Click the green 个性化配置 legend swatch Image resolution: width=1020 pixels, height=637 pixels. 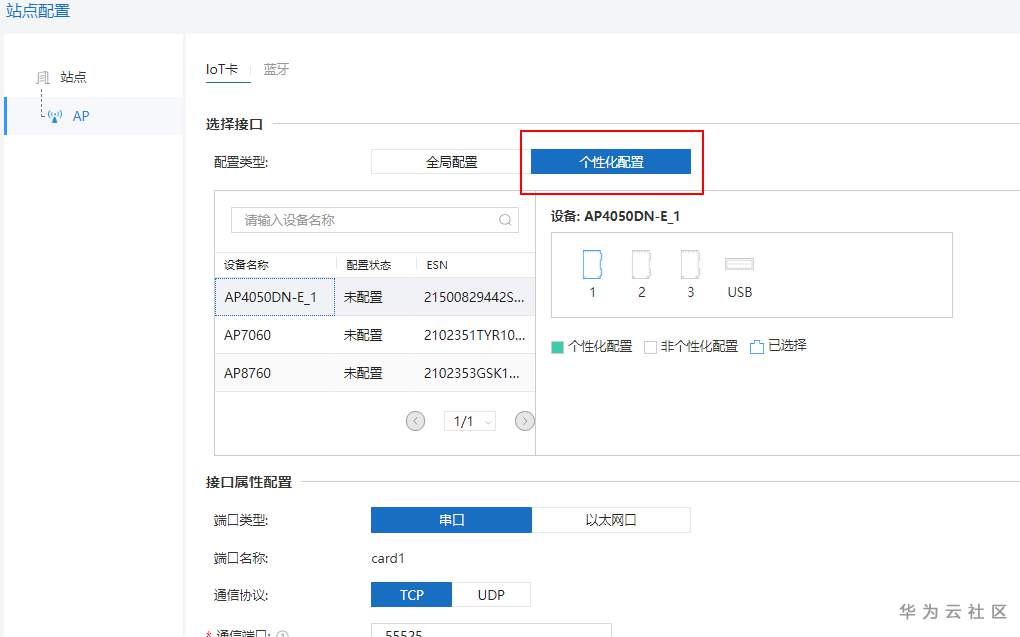pos(557,347)
